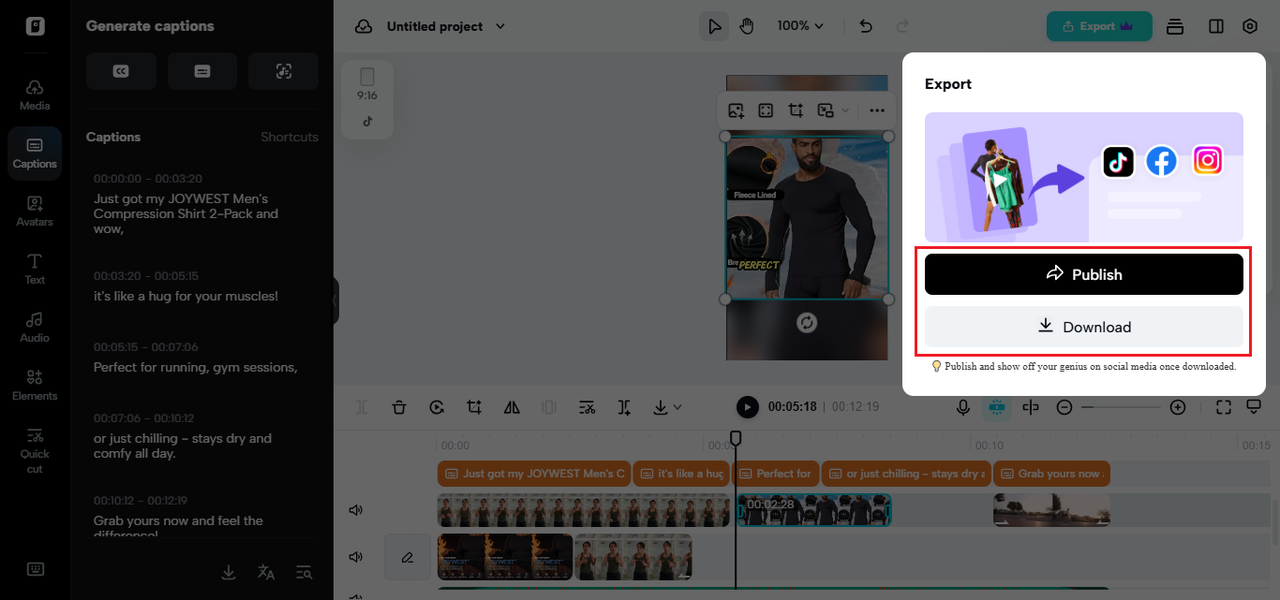Click the mirror flip icon in timeline toolbar
This screenshot has height=600, width=1280.
tap(512, 407)
